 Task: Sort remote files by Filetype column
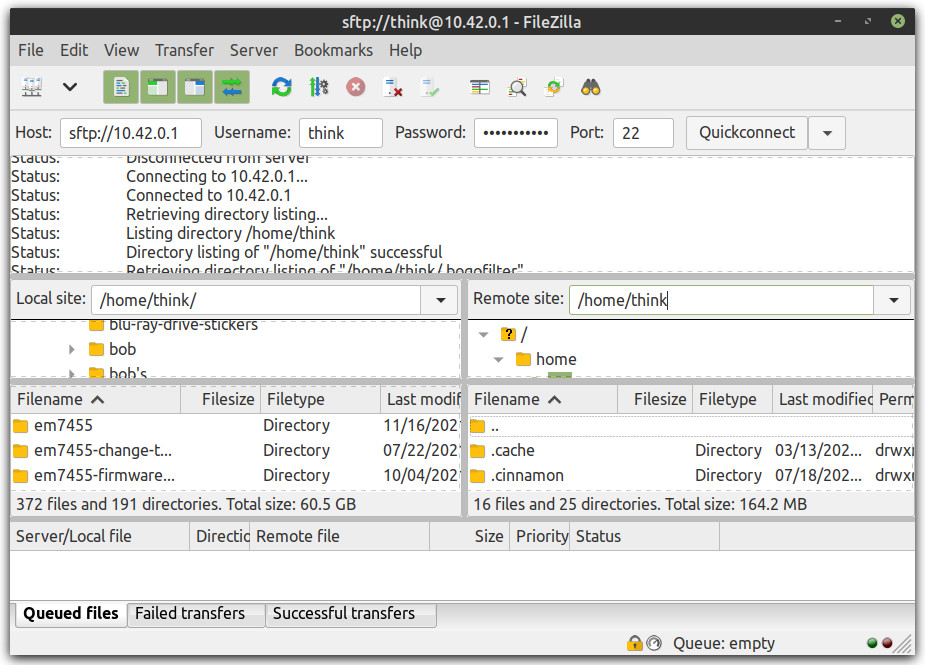click(x=732, y=399)
